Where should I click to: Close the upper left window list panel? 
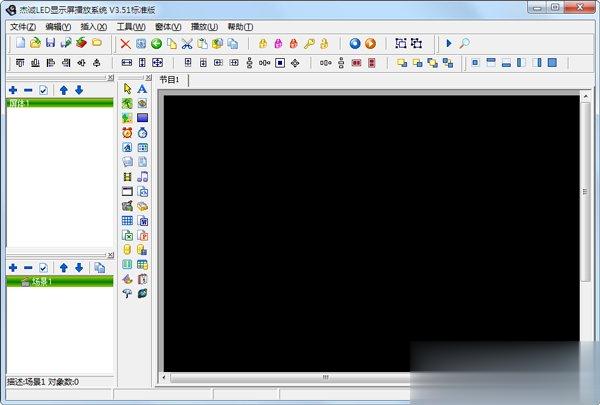(111, 78)
